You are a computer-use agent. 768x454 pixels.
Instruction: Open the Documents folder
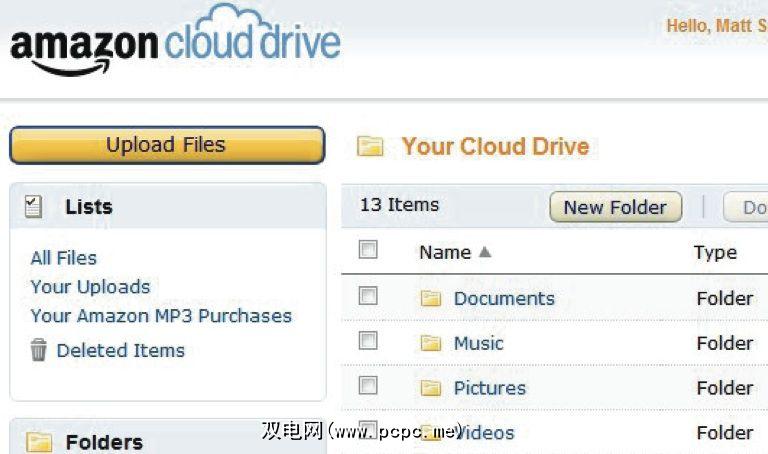click(504, 298)
